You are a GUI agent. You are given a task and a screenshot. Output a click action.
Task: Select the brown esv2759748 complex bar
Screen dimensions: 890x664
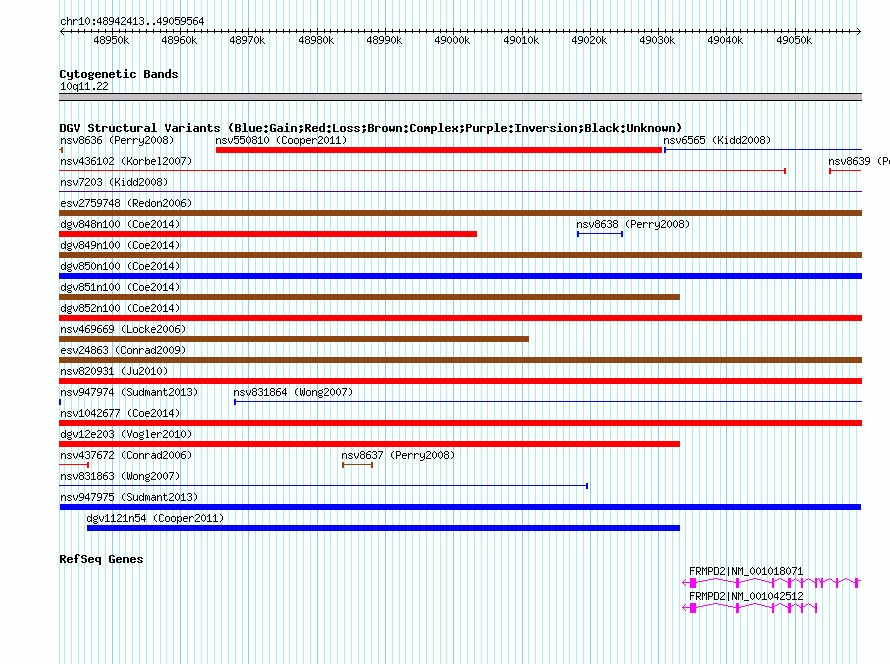pyautogui.click(x=460, y=213)
